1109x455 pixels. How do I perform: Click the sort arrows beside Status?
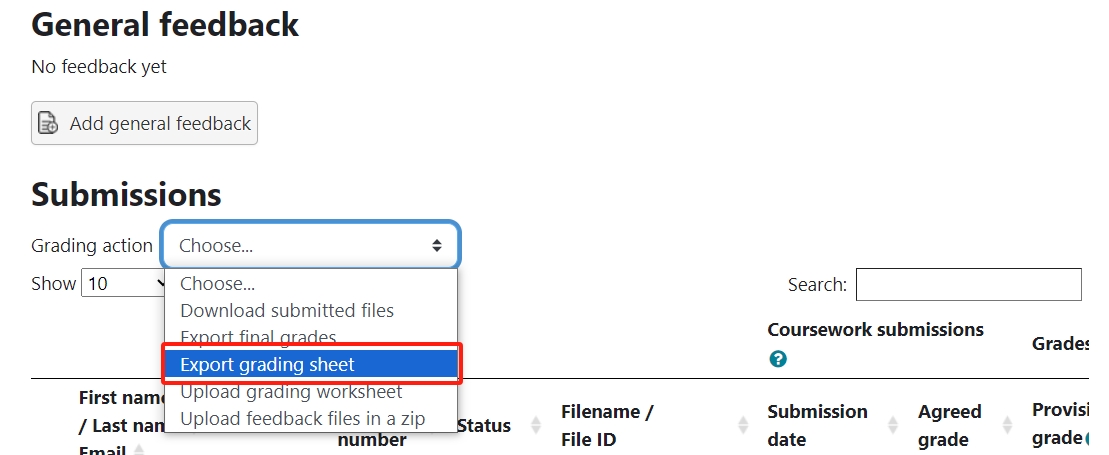pyautogui.click(x=535, y=425)
